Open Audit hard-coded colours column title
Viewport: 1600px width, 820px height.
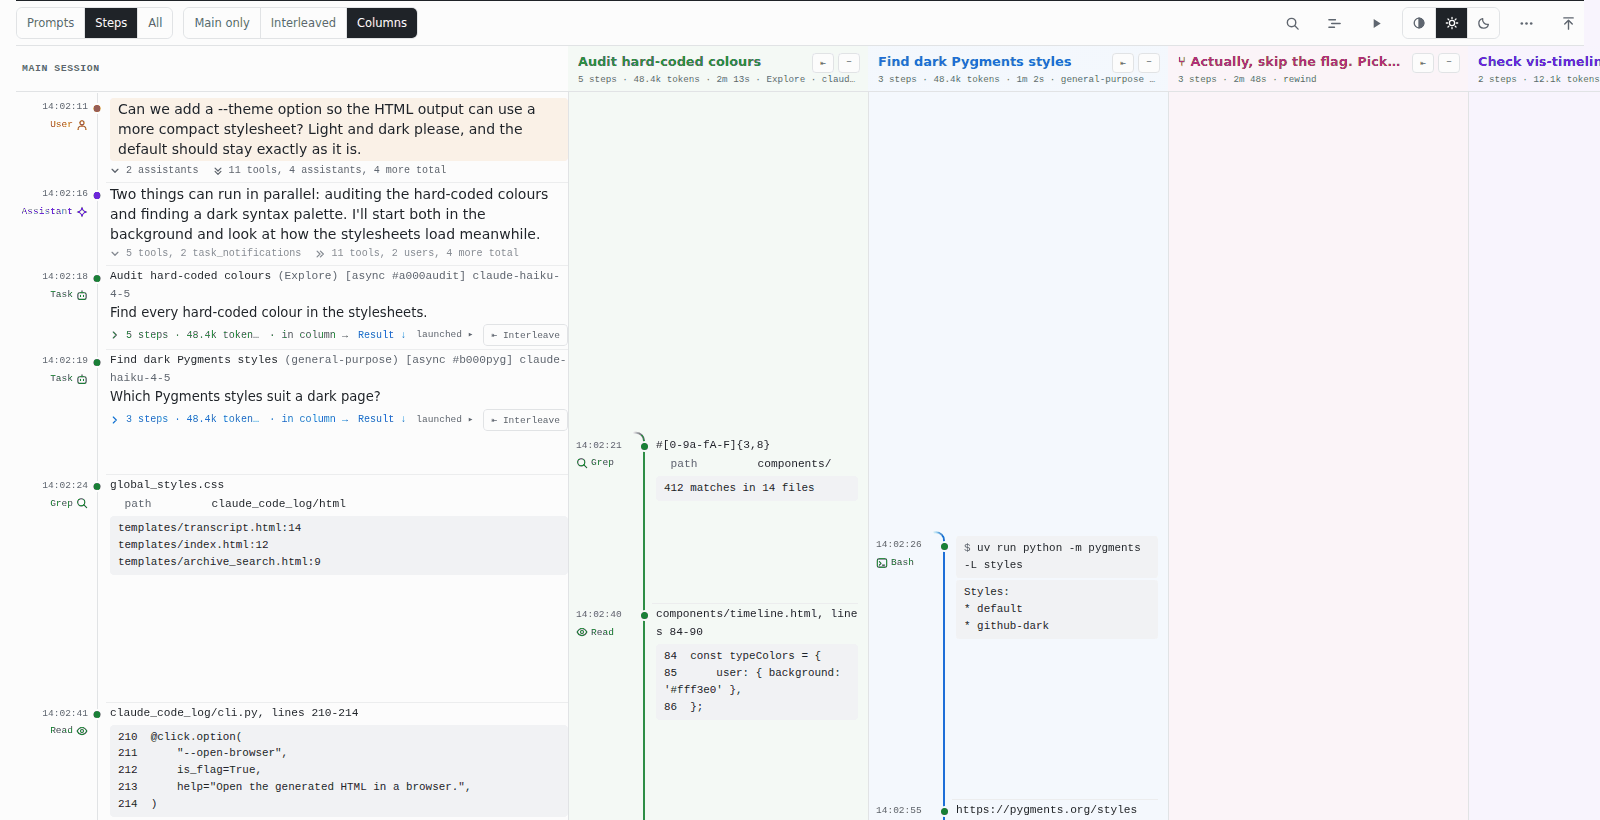point(669,62)
